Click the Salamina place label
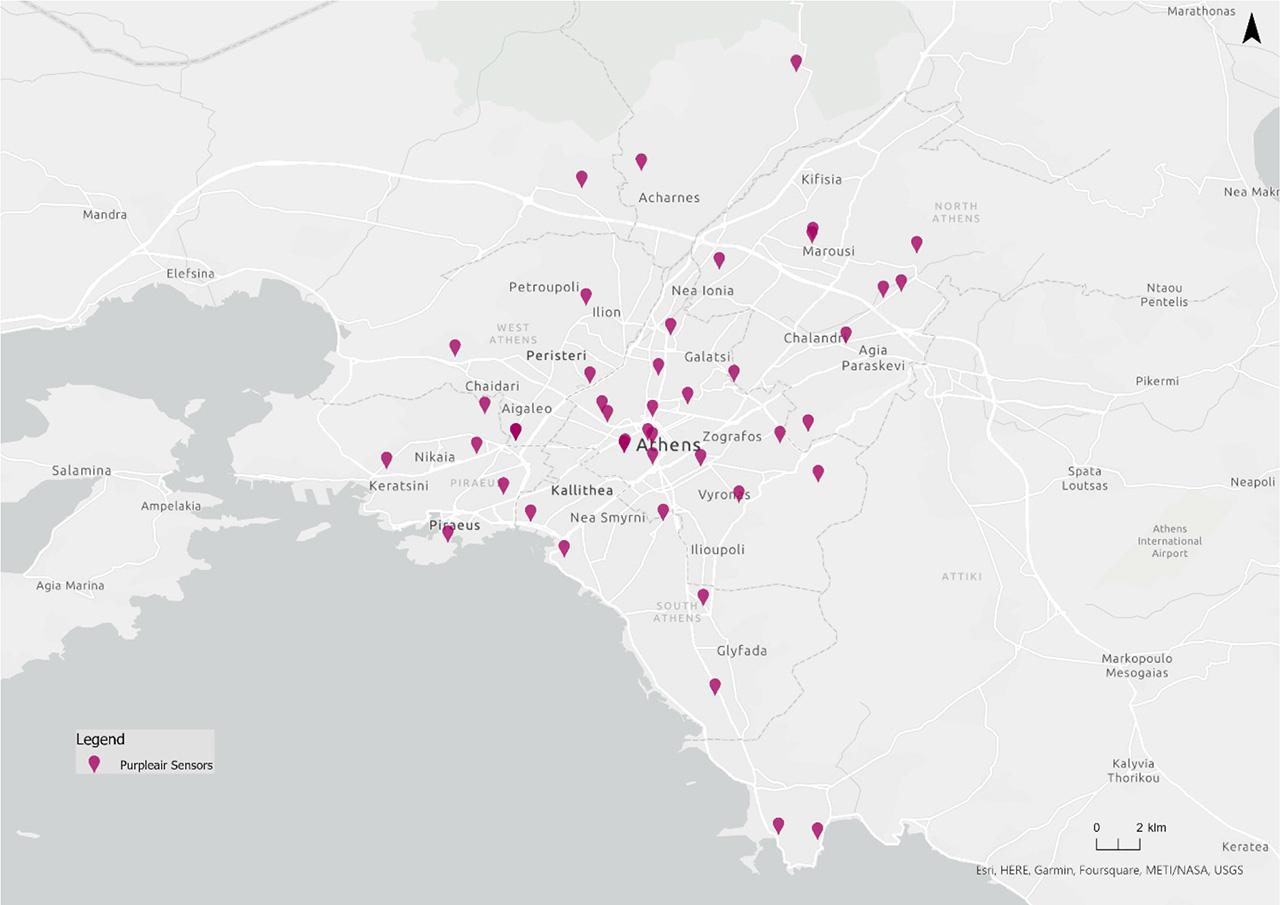 [x=82, y=470]
